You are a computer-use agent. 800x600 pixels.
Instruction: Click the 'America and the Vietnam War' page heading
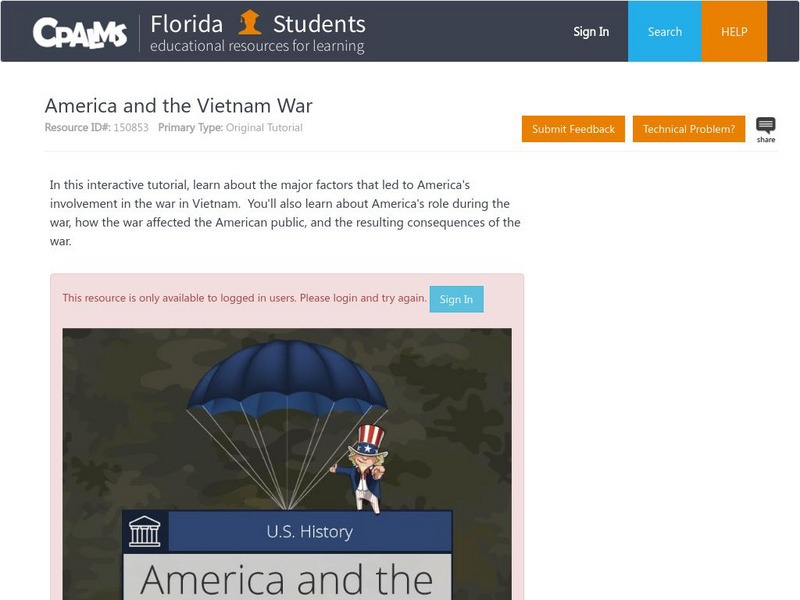click(x=179, y=105)
